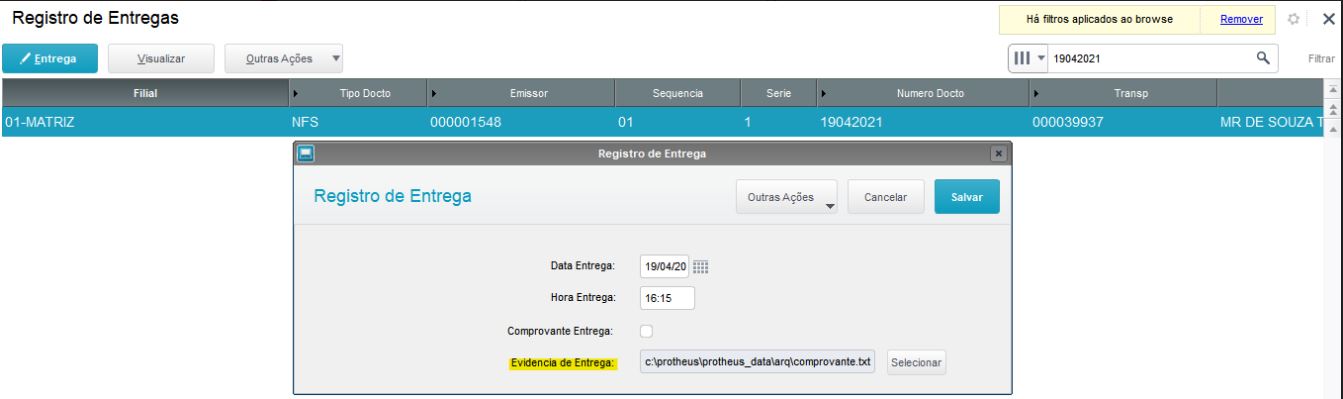Viewport: 1343px width, 399px height.
Task: Open the Outras Ações dropdown in main toolbar
Action: [284, 59]
